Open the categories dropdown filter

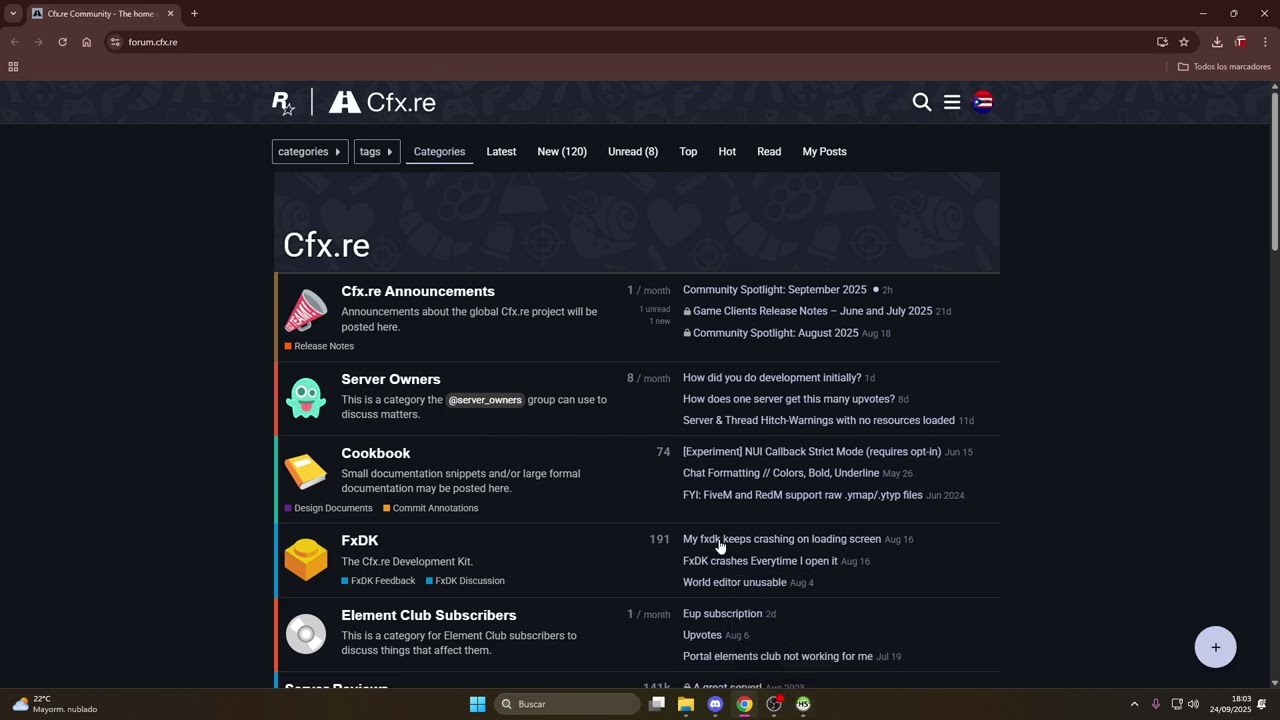click(x=310, y=152)
